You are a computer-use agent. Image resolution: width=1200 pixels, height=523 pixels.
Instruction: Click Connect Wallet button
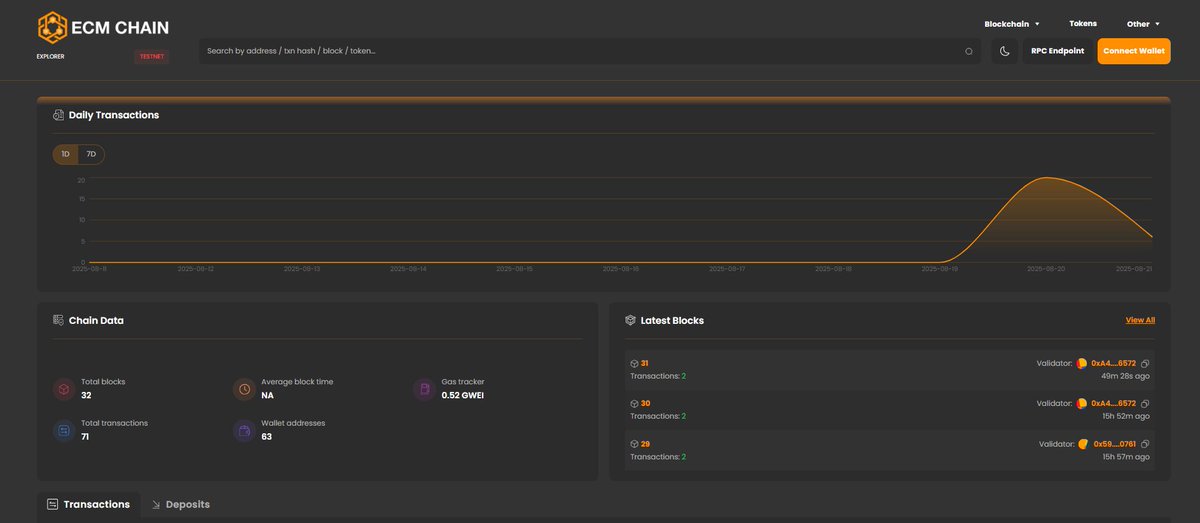(x=1134, y=51)
